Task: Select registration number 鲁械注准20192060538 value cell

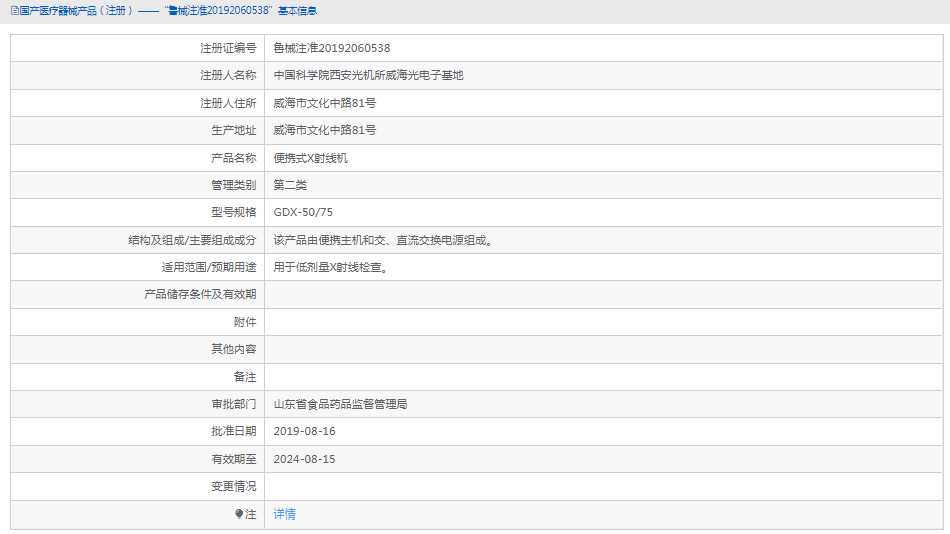Action: click(332, 48)
